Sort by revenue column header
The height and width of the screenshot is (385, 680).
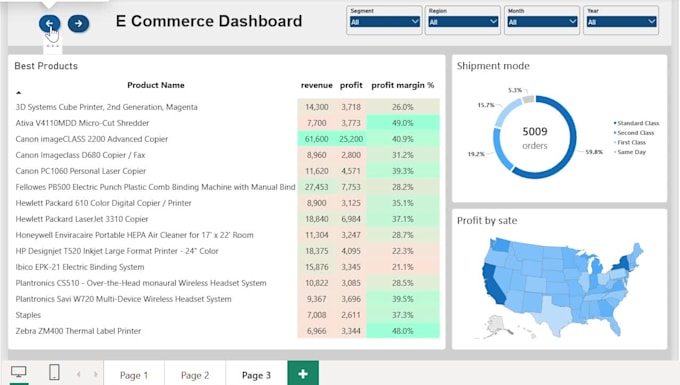[317, 85]
